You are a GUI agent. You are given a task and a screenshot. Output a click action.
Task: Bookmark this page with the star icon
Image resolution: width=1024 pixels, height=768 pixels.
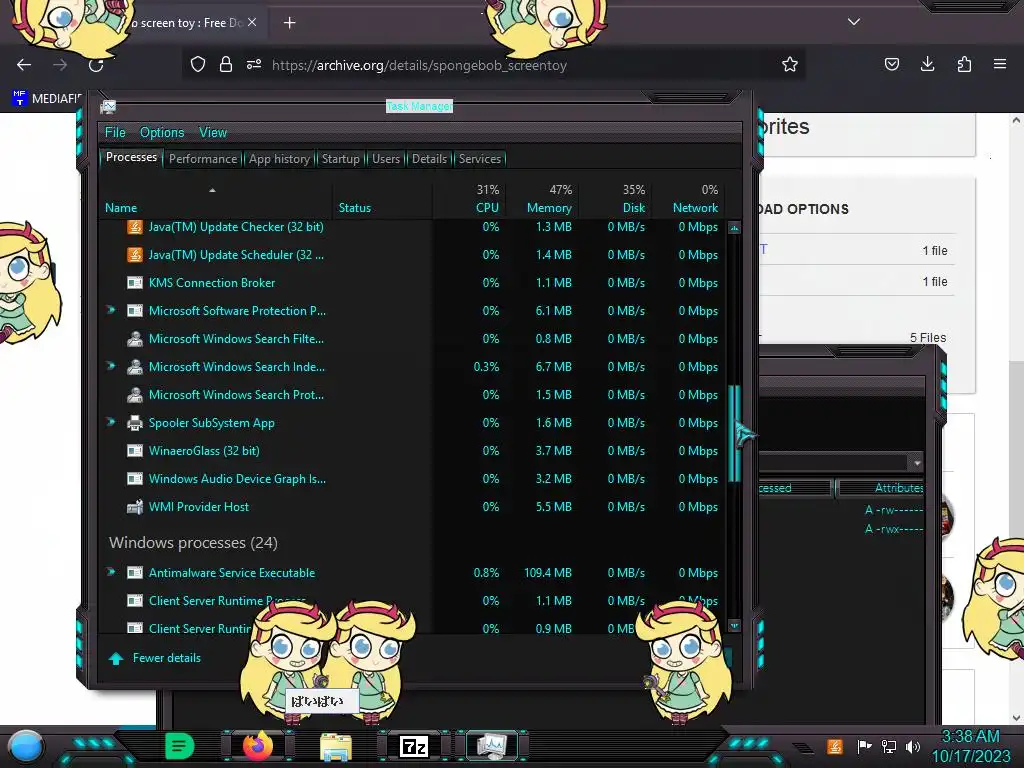(790, 64)
